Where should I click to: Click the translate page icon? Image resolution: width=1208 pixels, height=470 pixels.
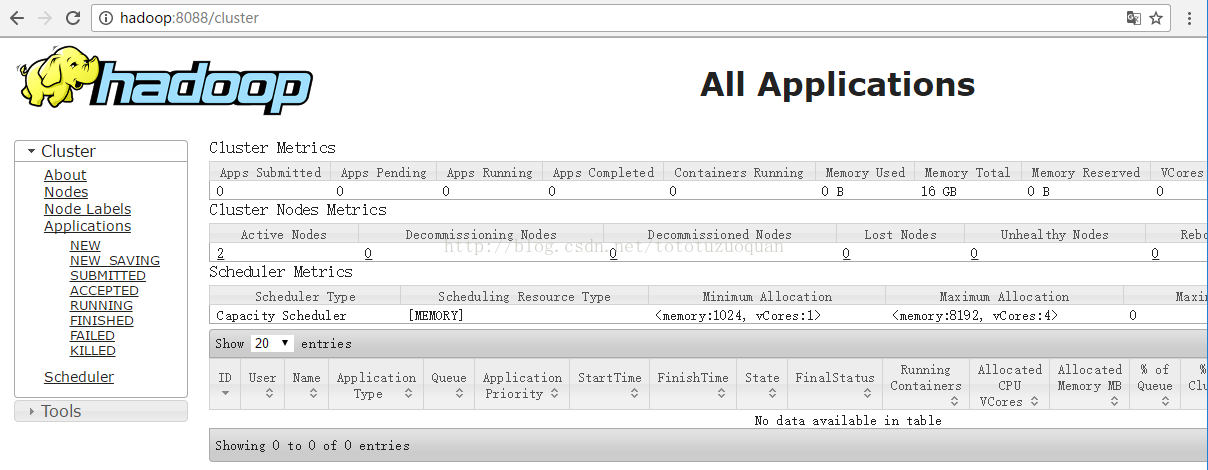[x=1133, y=18]
